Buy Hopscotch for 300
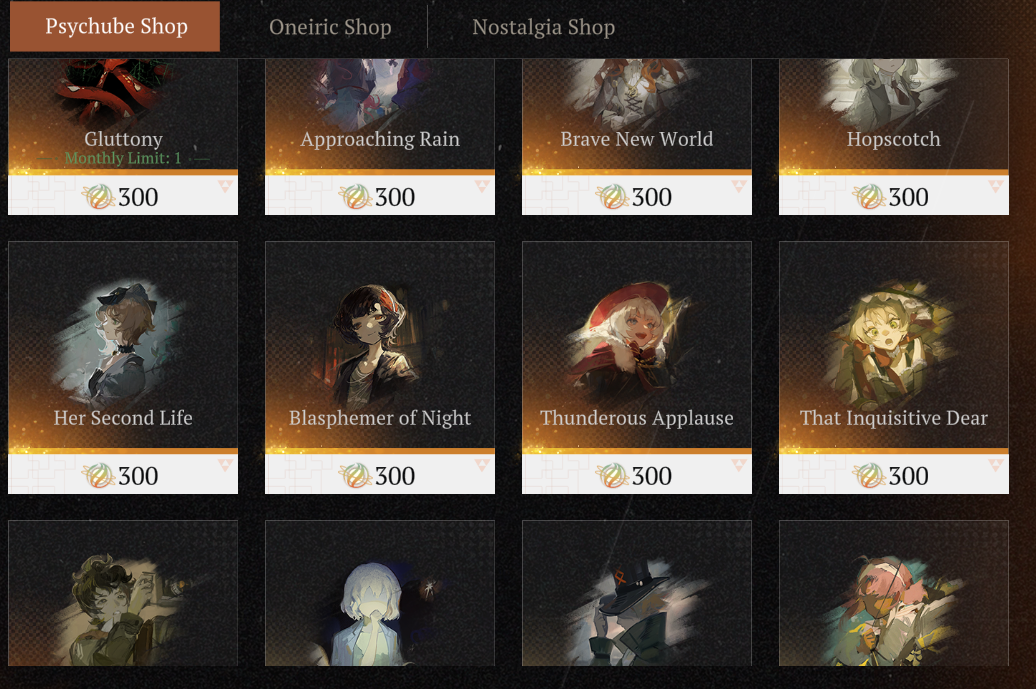Screen dimensions: 1036x689 coord(894,137)
